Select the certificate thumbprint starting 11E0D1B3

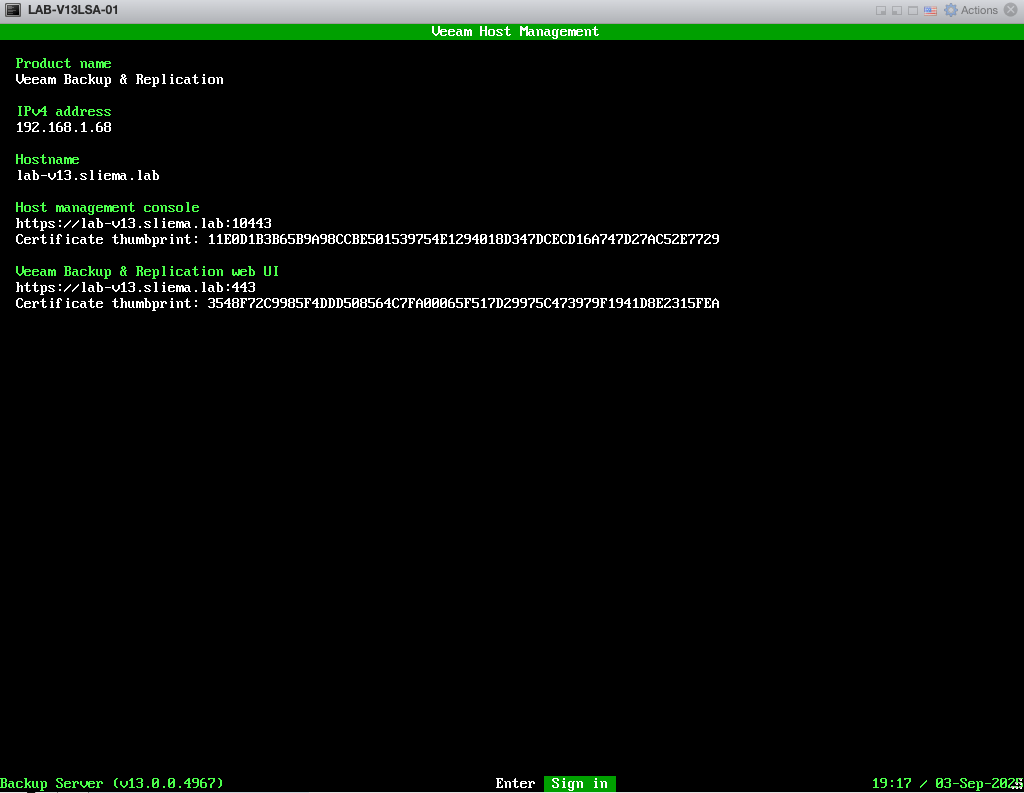[x=464, y=240]
